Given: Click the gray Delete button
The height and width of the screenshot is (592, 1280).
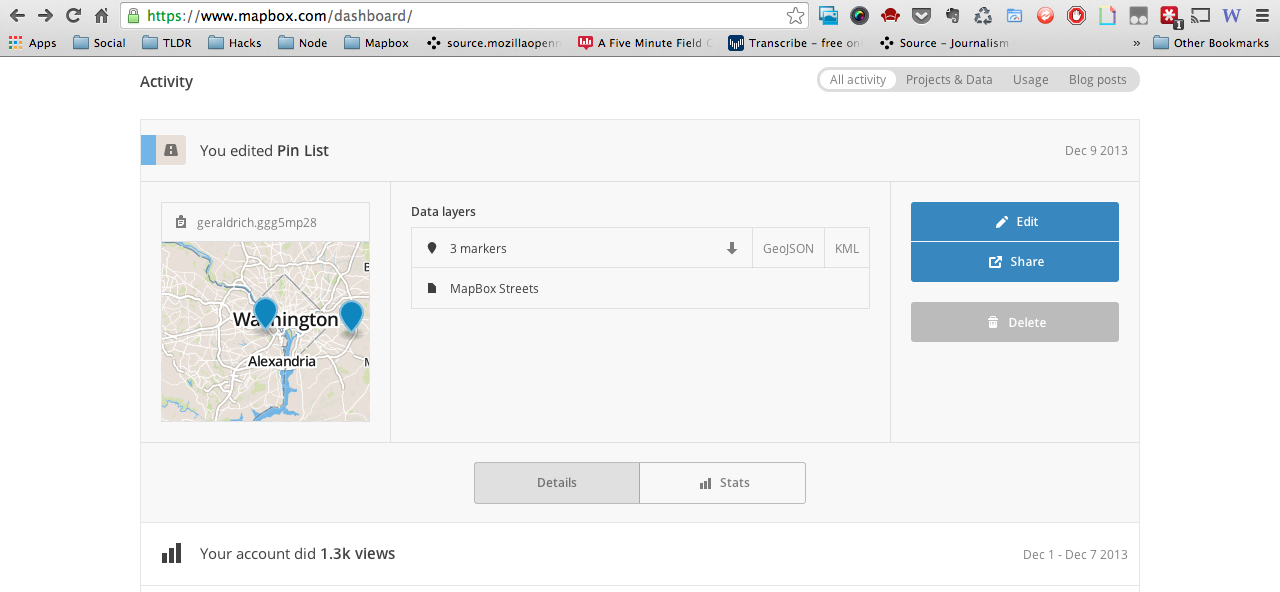Looking at the screenshot, I should coord(1015,322).
